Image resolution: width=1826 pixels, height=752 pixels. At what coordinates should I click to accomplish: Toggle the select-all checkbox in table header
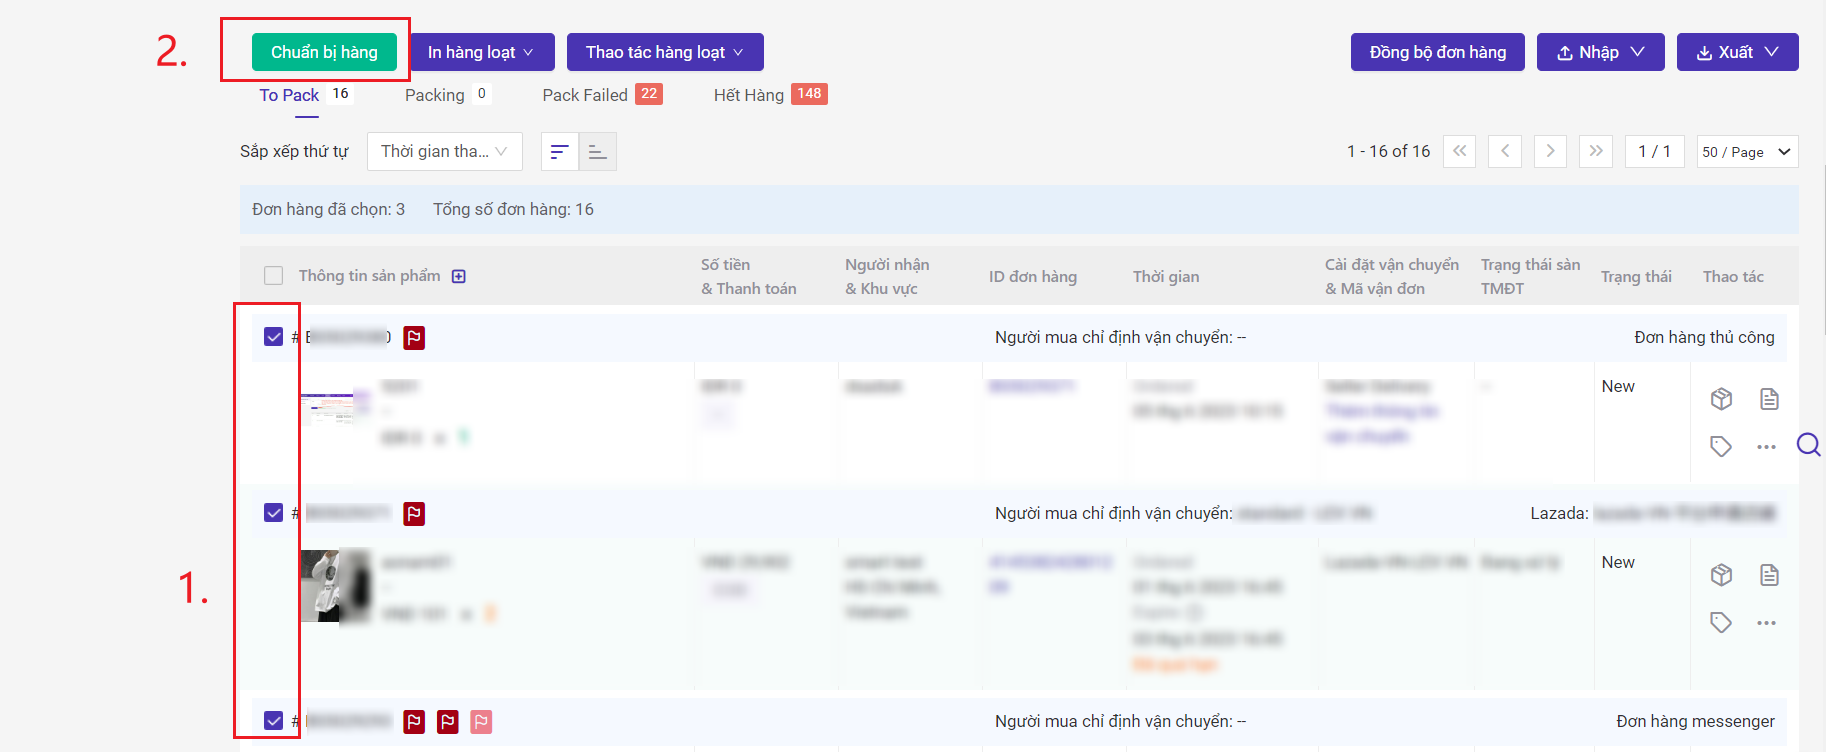[x=273, y=276]
